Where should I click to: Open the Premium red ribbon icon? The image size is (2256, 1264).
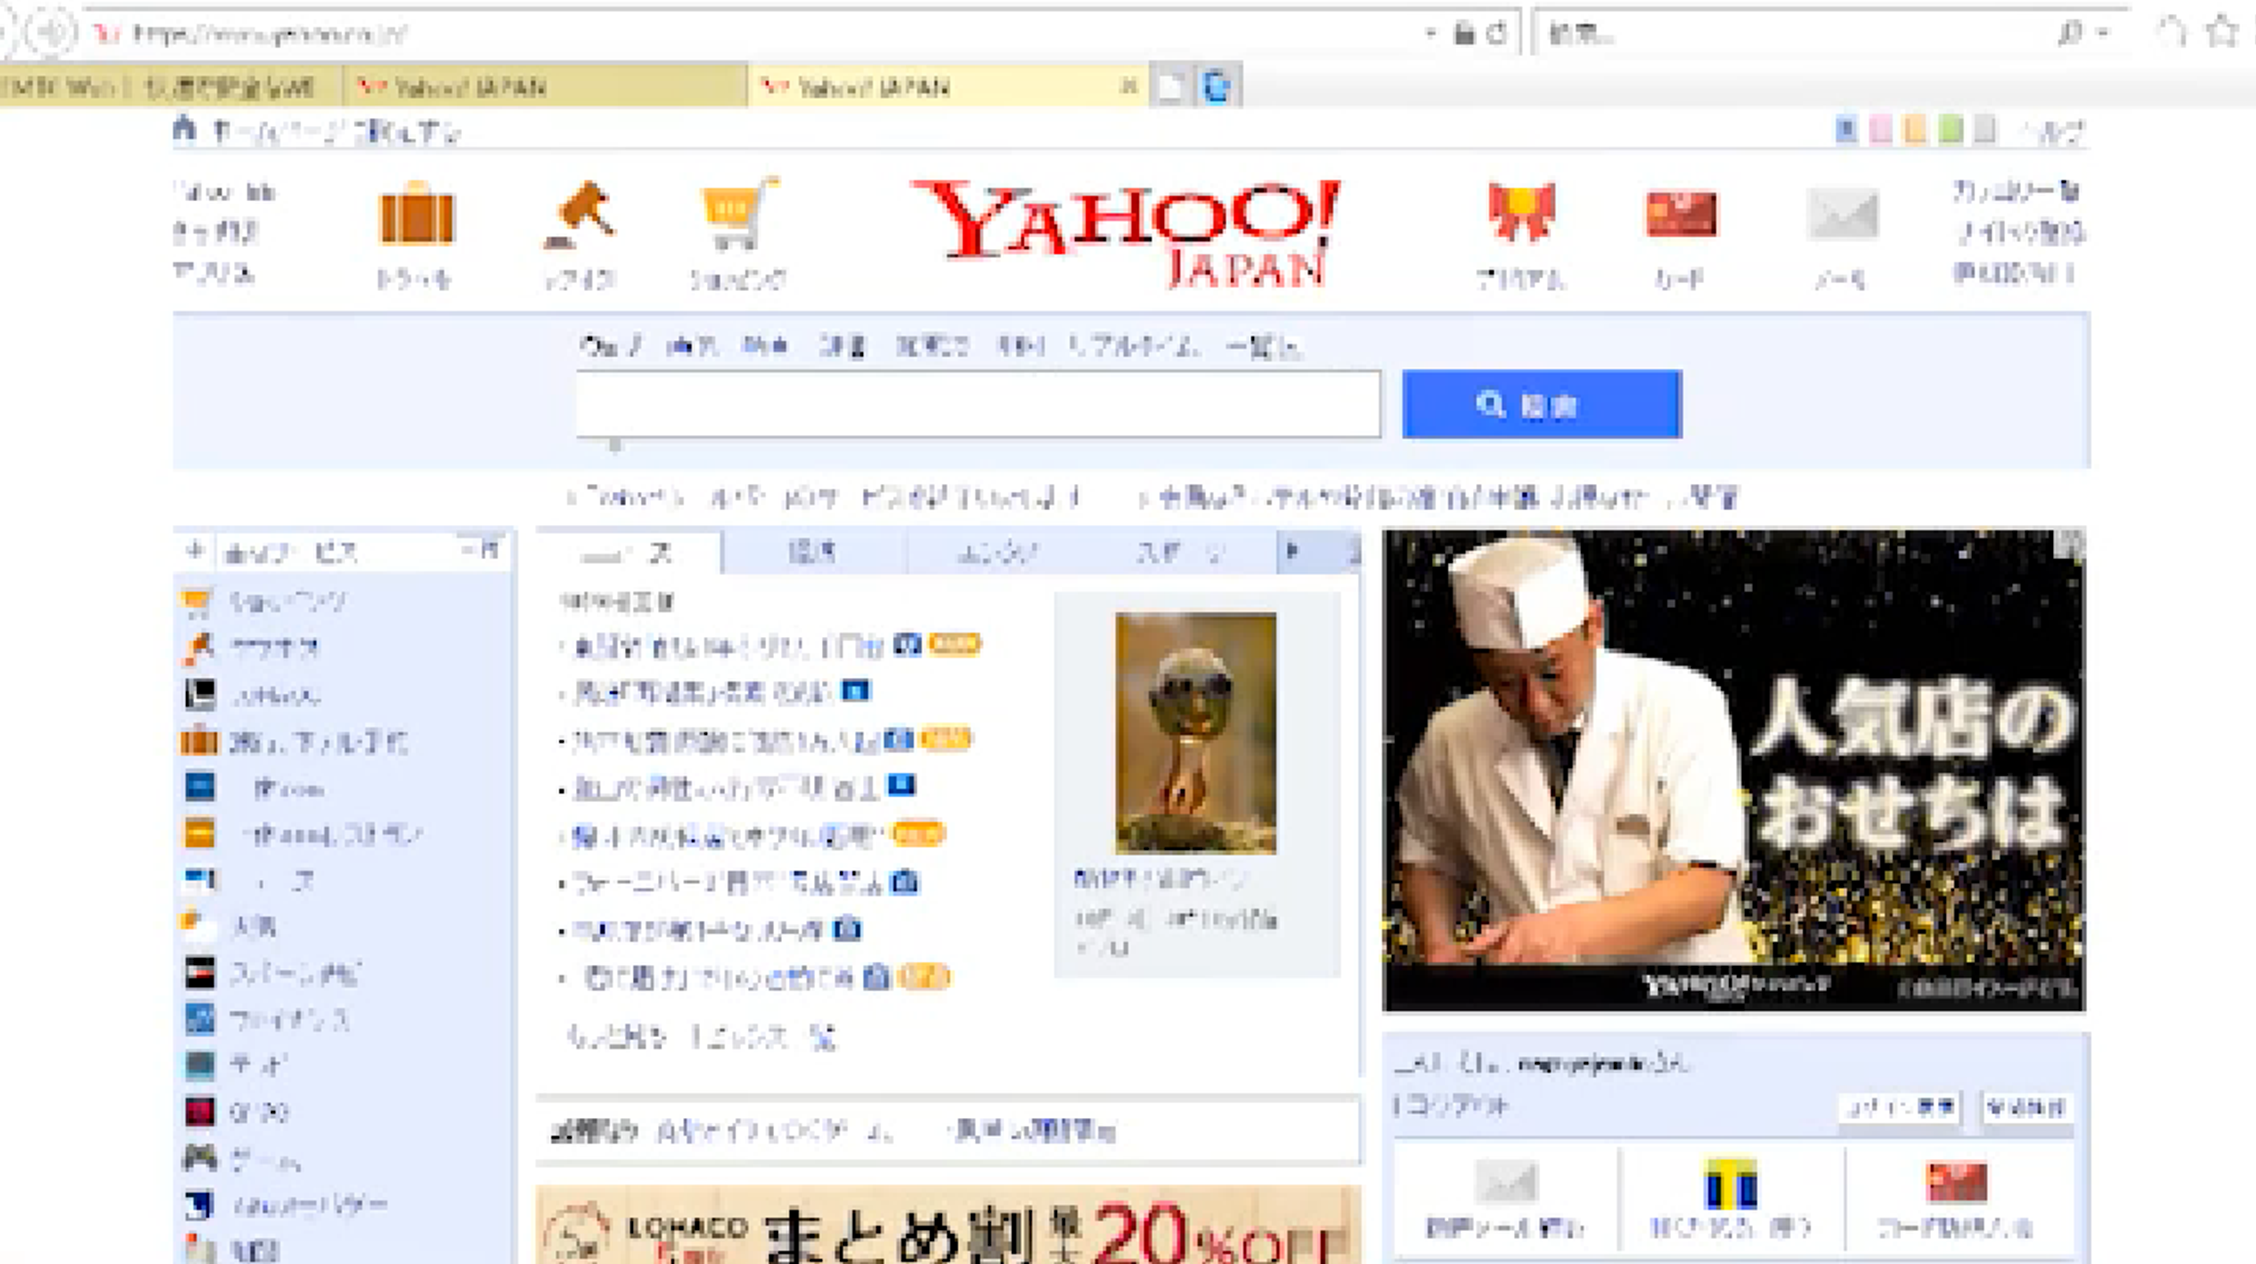(1521, 212)
